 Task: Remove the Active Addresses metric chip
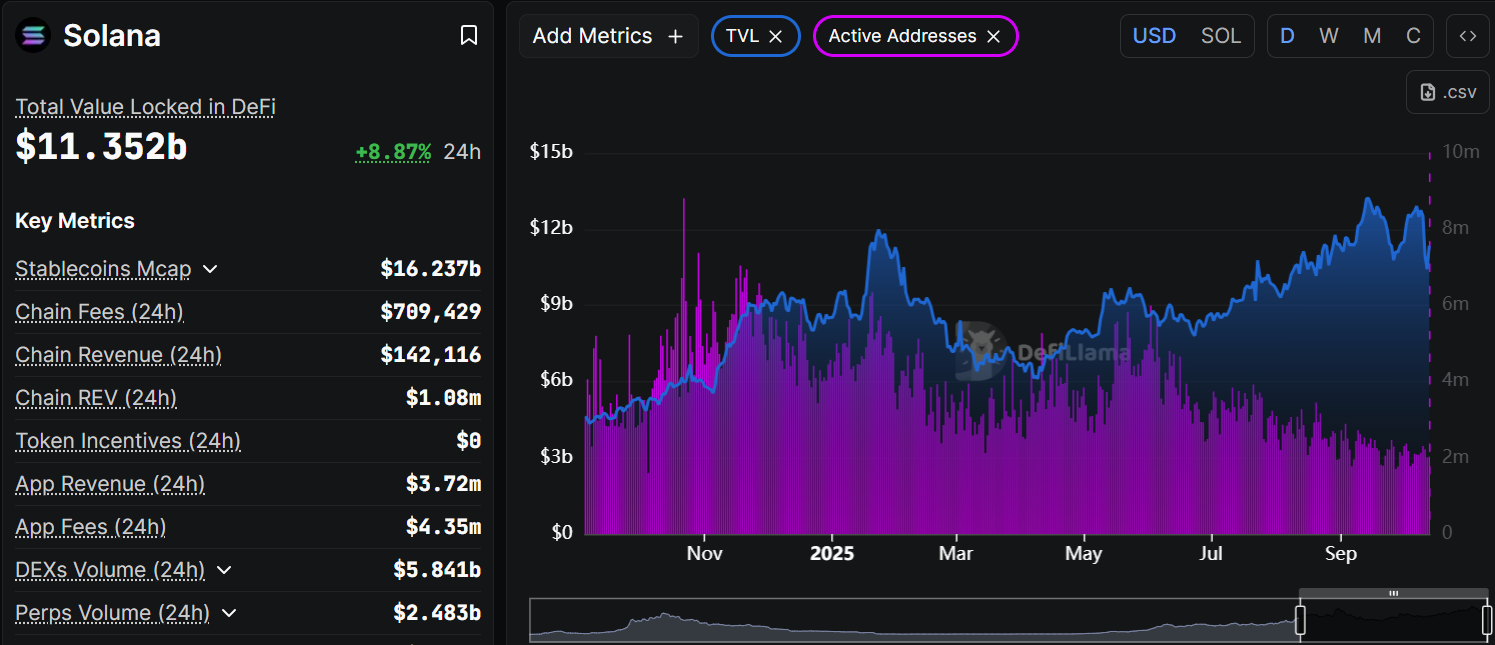click(993, 36)
